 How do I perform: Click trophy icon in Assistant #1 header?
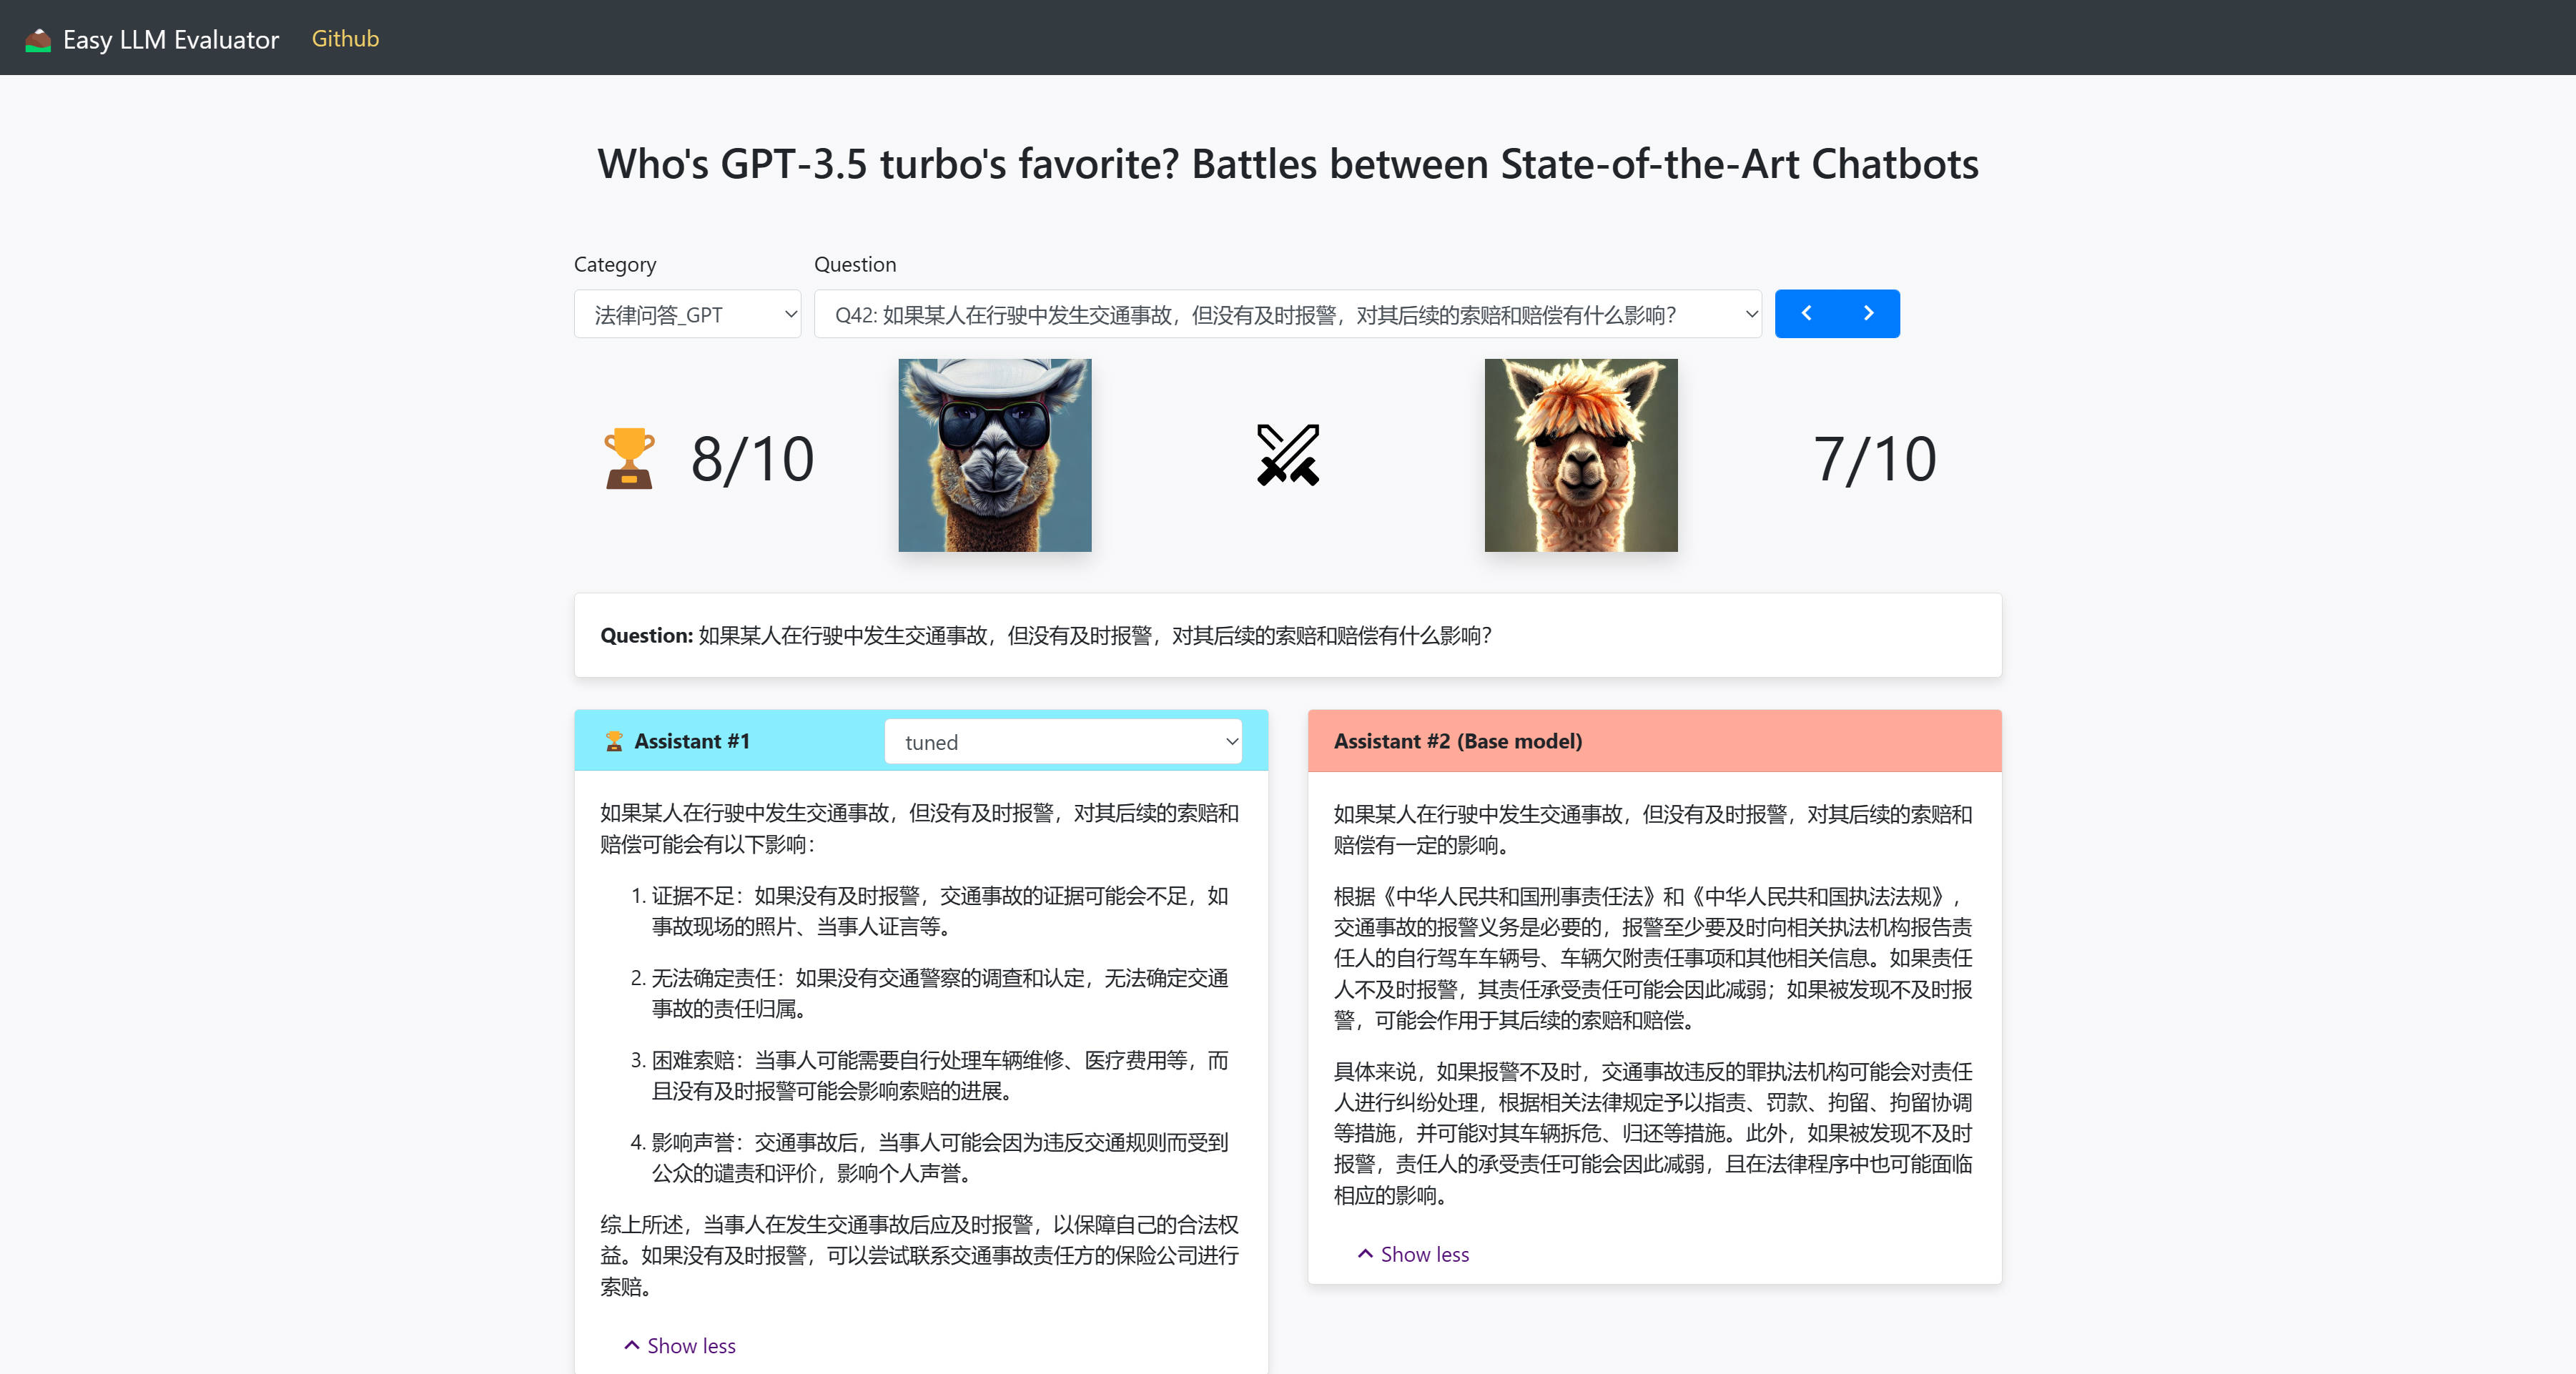(x=614, y=741)
